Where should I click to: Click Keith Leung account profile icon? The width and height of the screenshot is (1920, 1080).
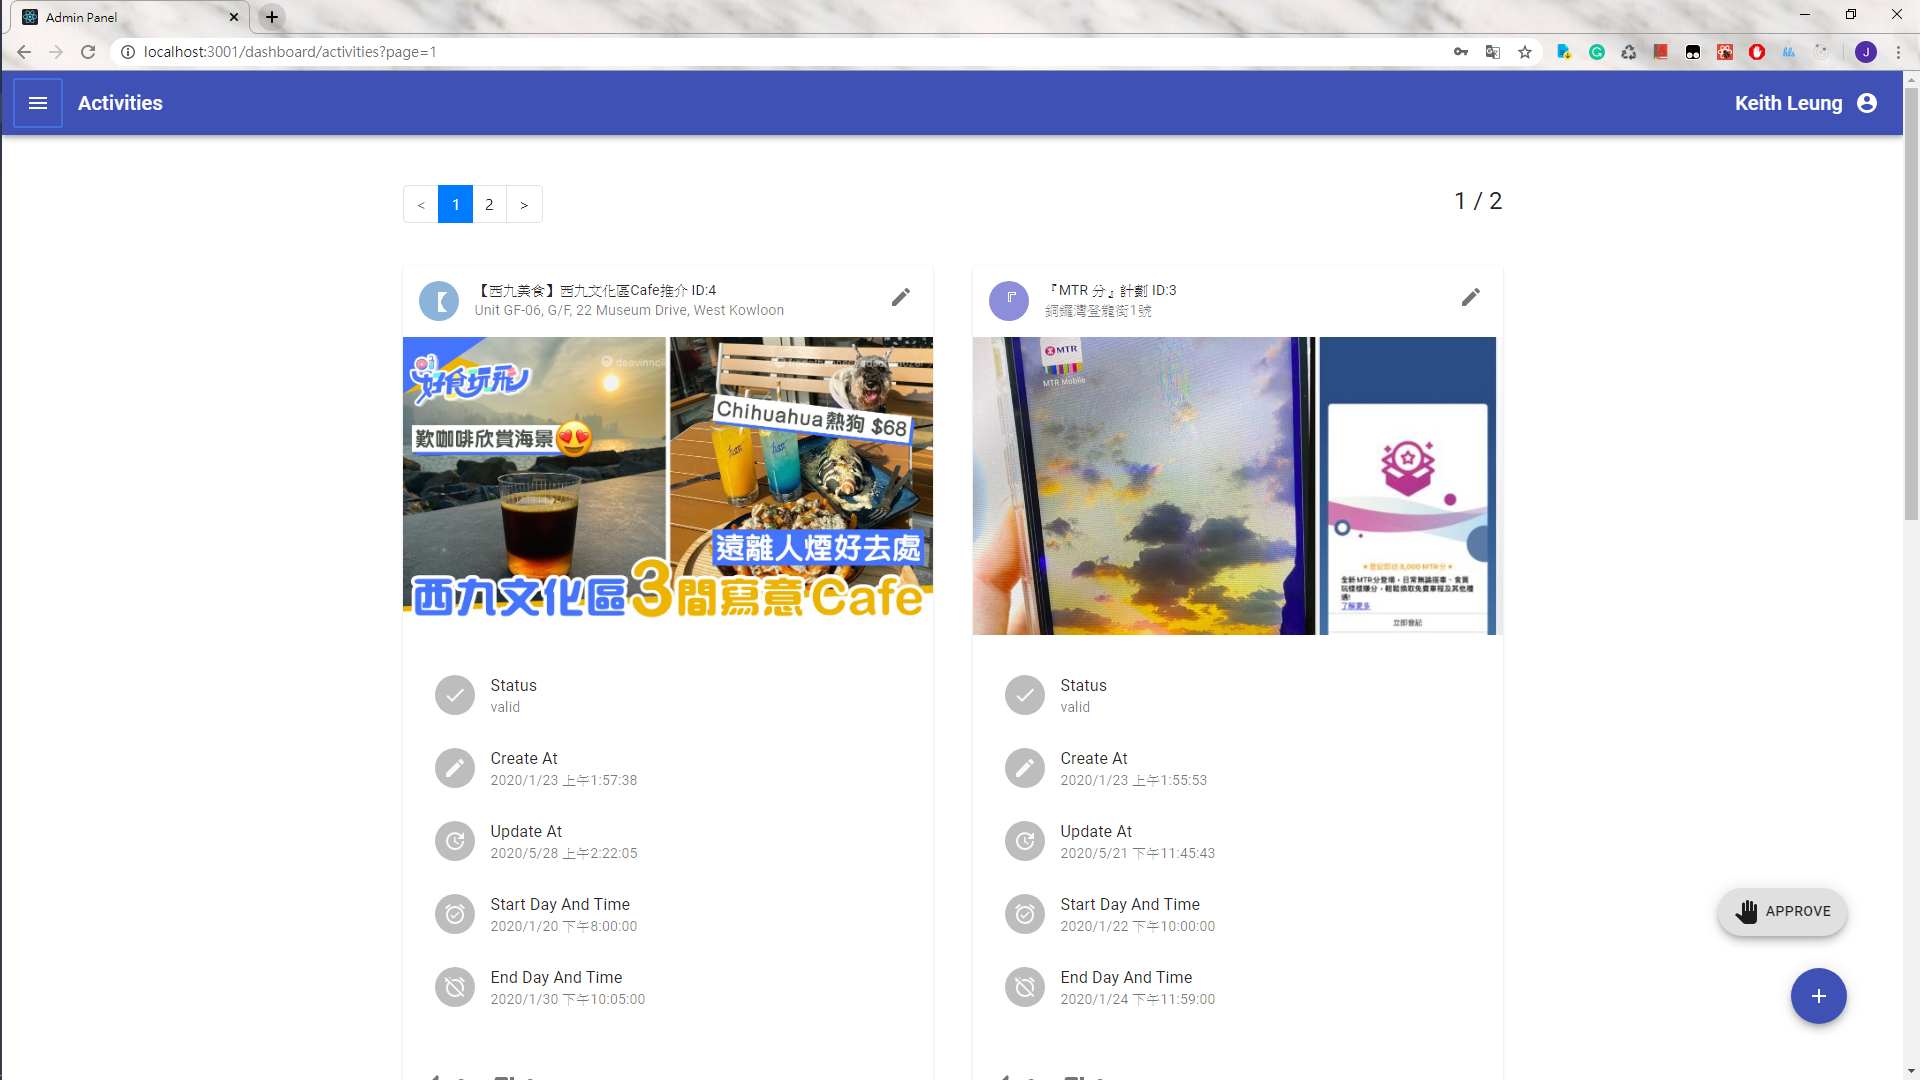coord(1866,103)
